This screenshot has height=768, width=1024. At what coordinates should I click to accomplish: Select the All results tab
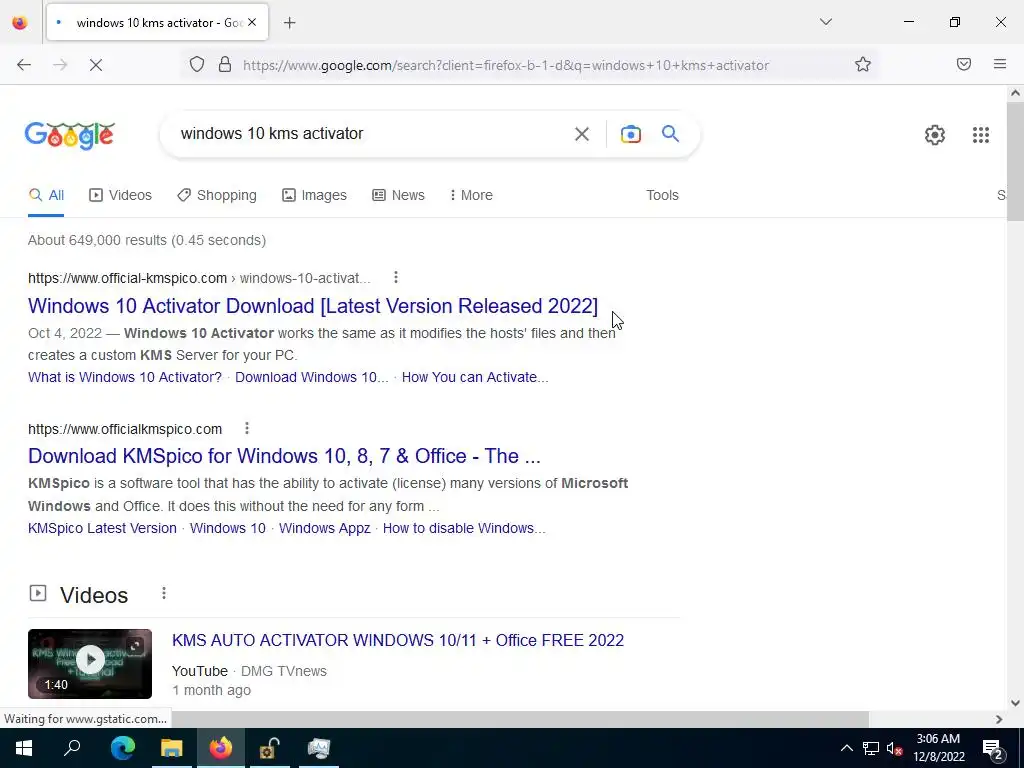coord(46,195)
